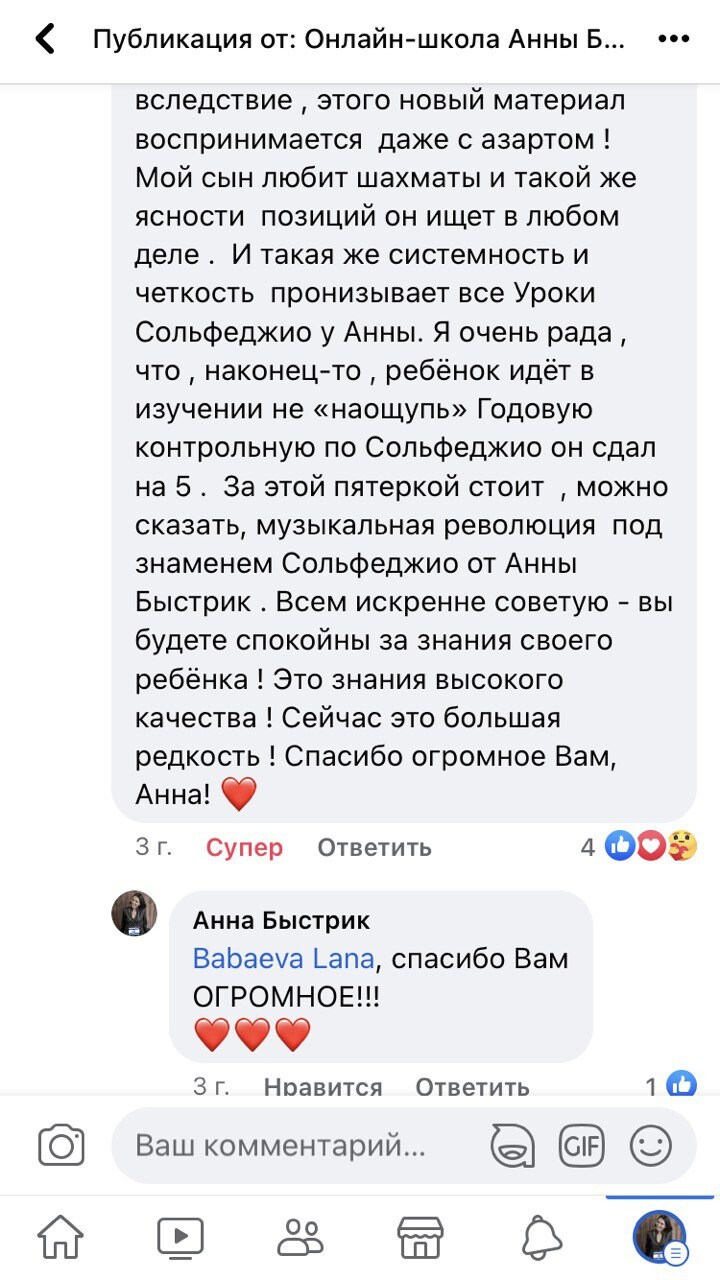Screen dimensions: 720x1280
Task: Tap the camera icon to attach photo
Action: pos(61,1145)
